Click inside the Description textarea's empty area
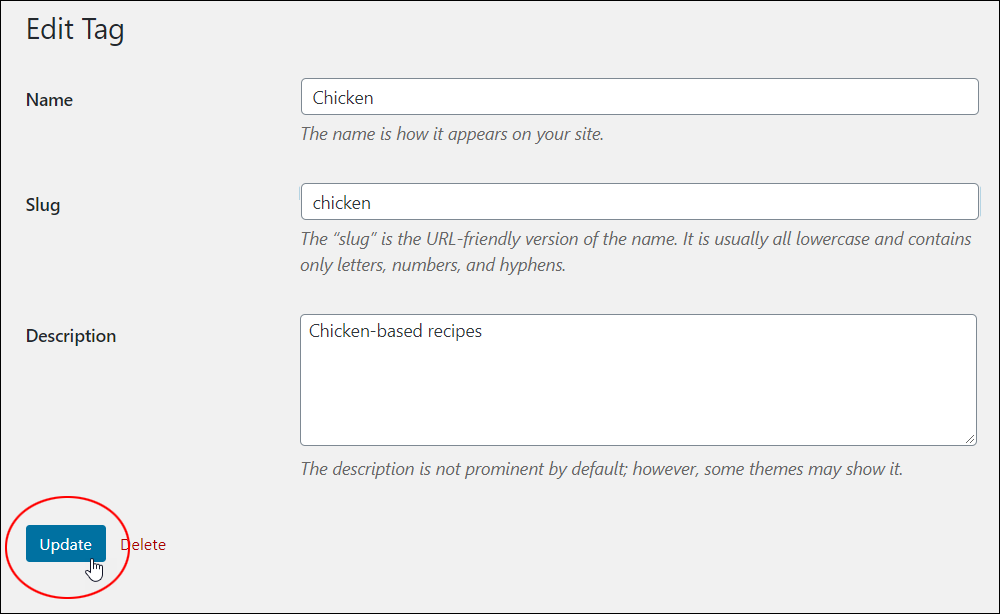This screenshot has height=614, width=1000. point(638,395)
